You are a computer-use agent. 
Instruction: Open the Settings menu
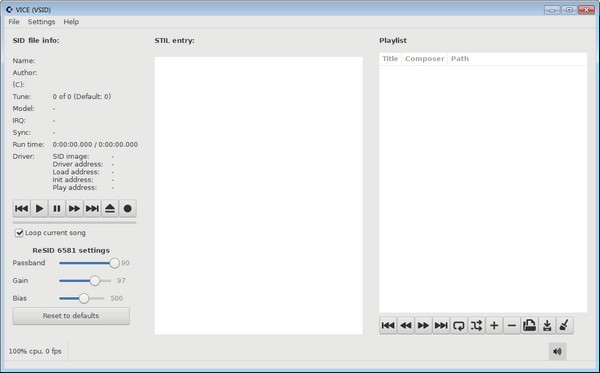click(41, 22)
